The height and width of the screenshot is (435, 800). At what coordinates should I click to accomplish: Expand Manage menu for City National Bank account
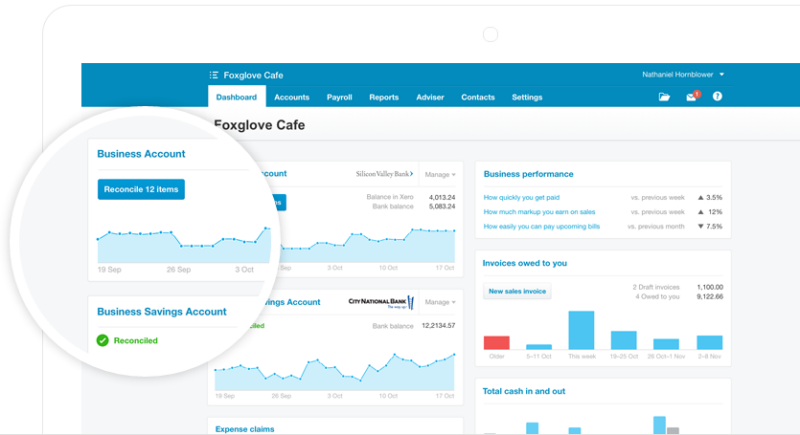440,302
